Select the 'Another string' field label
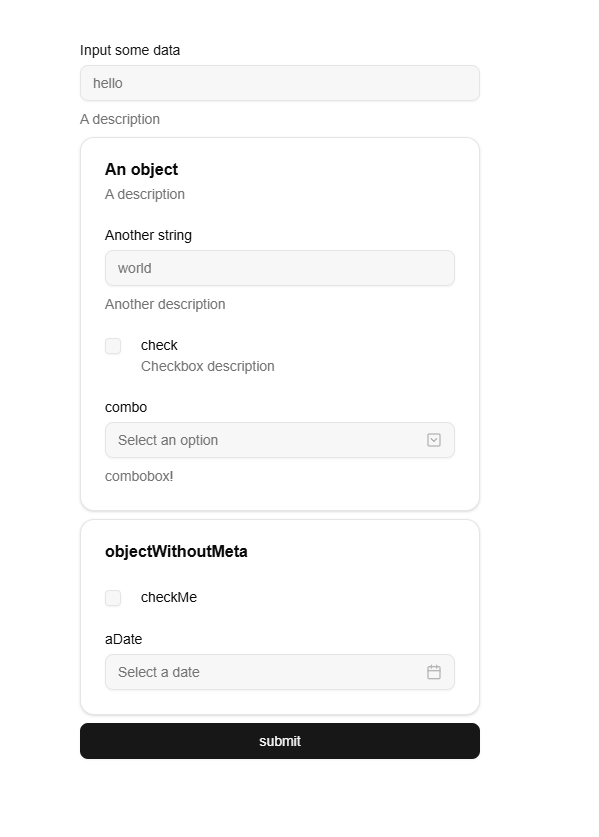This screenshot has width=599, height=837. click(x=148, y=235)
